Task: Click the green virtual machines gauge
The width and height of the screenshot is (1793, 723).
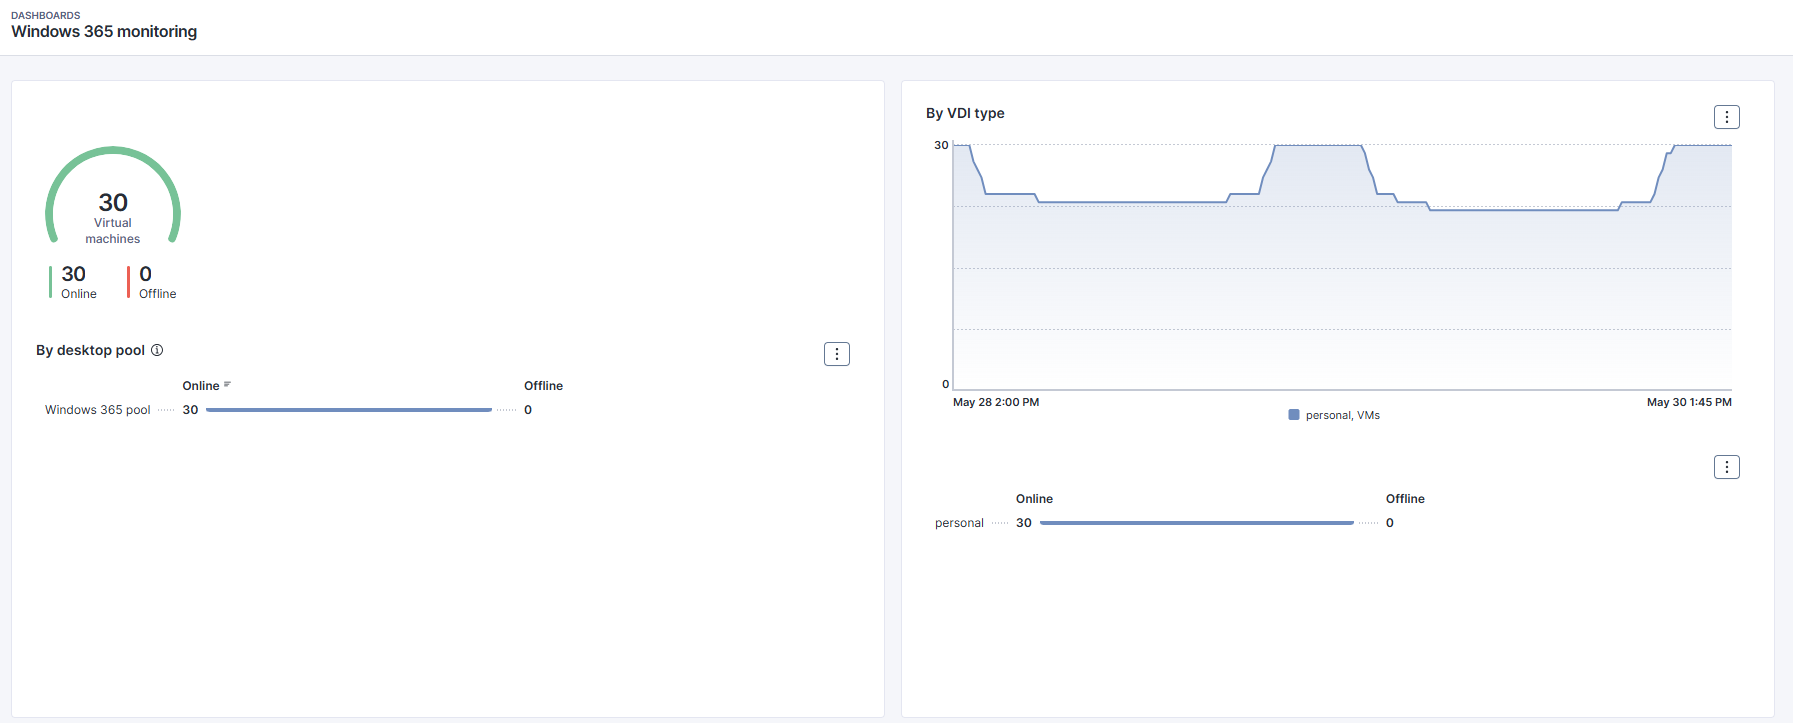Action: (x=113, y=197)
